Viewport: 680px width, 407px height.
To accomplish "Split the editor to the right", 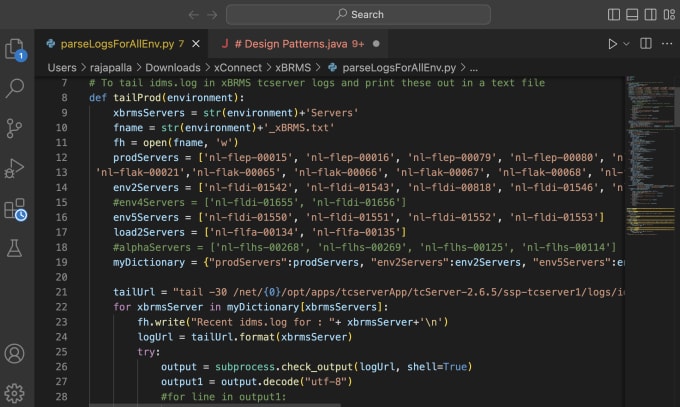I will pos(646,43).
